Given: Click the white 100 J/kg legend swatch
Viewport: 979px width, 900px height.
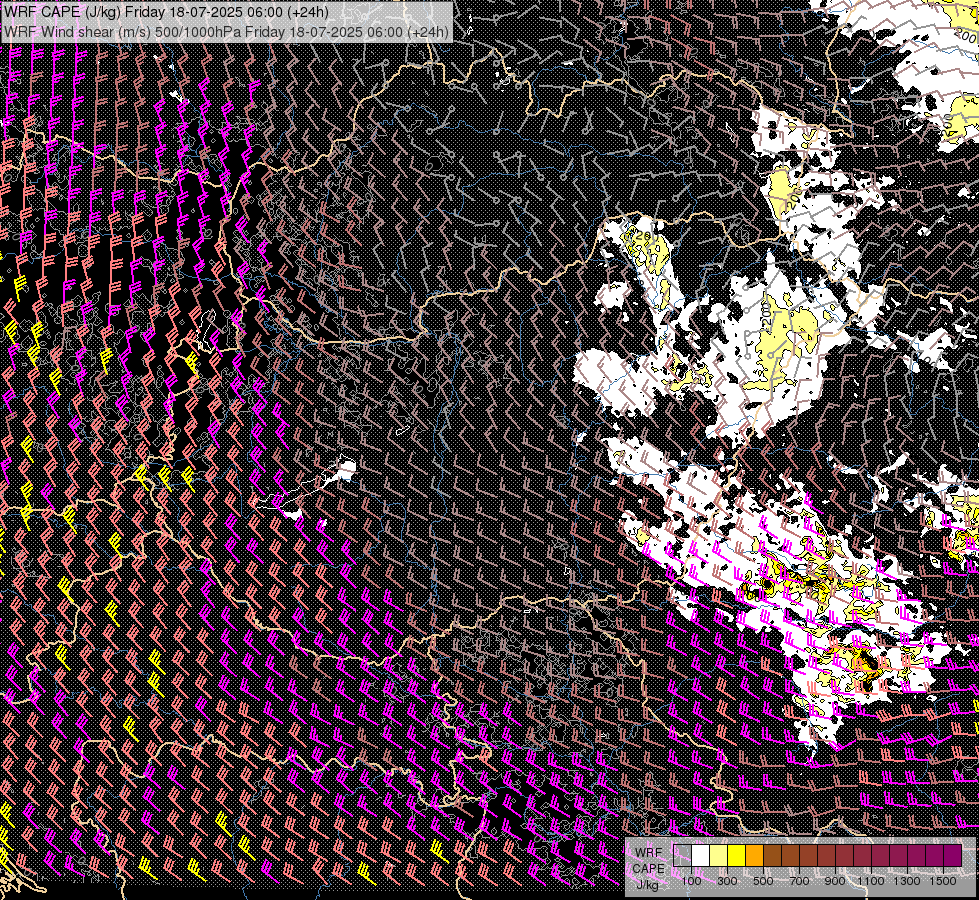Looking at the screenshot, I should (701, 855).
